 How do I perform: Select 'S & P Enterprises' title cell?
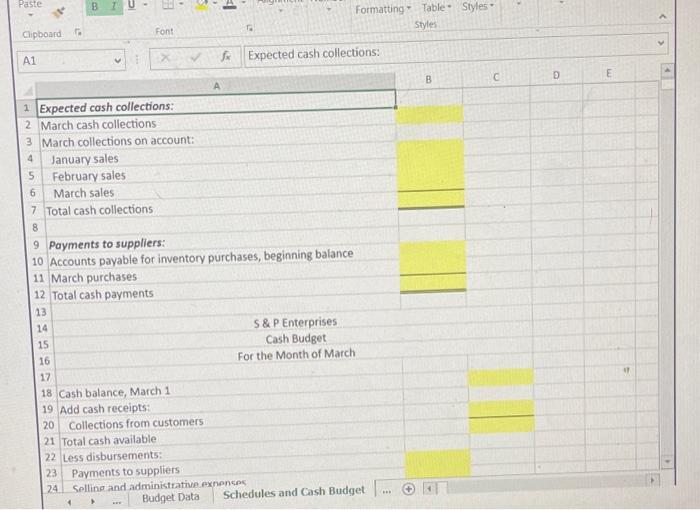[295, 322]
